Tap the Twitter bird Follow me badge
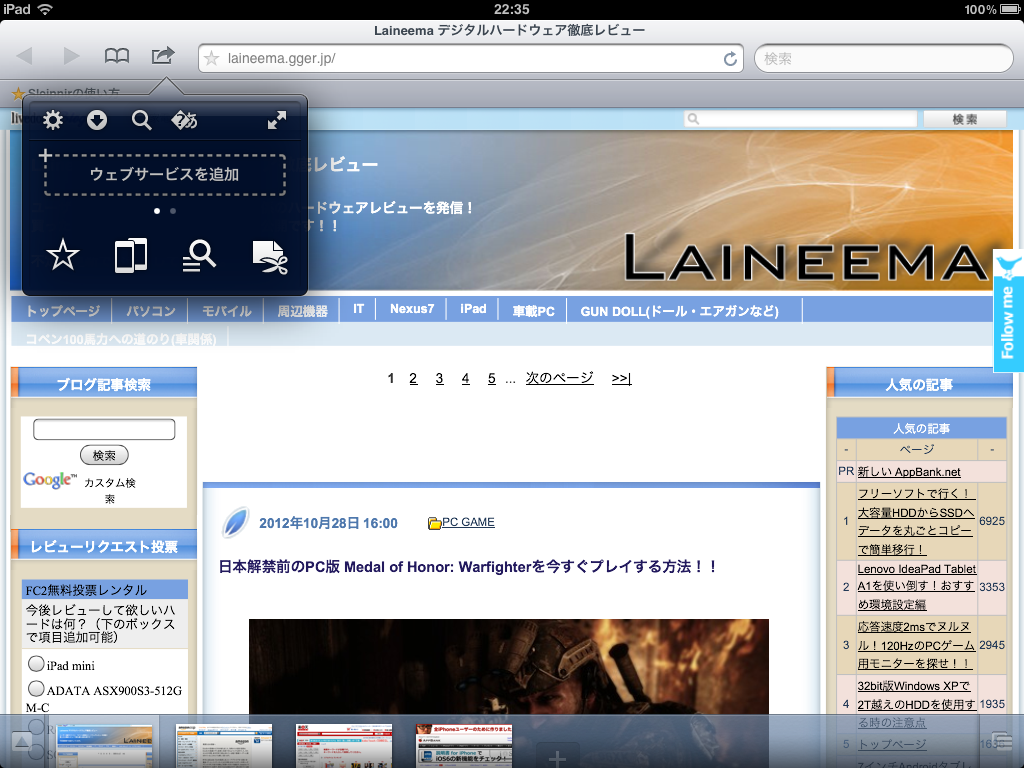This screenshot has width=1024, height=768. click(x=1008, y=310)
